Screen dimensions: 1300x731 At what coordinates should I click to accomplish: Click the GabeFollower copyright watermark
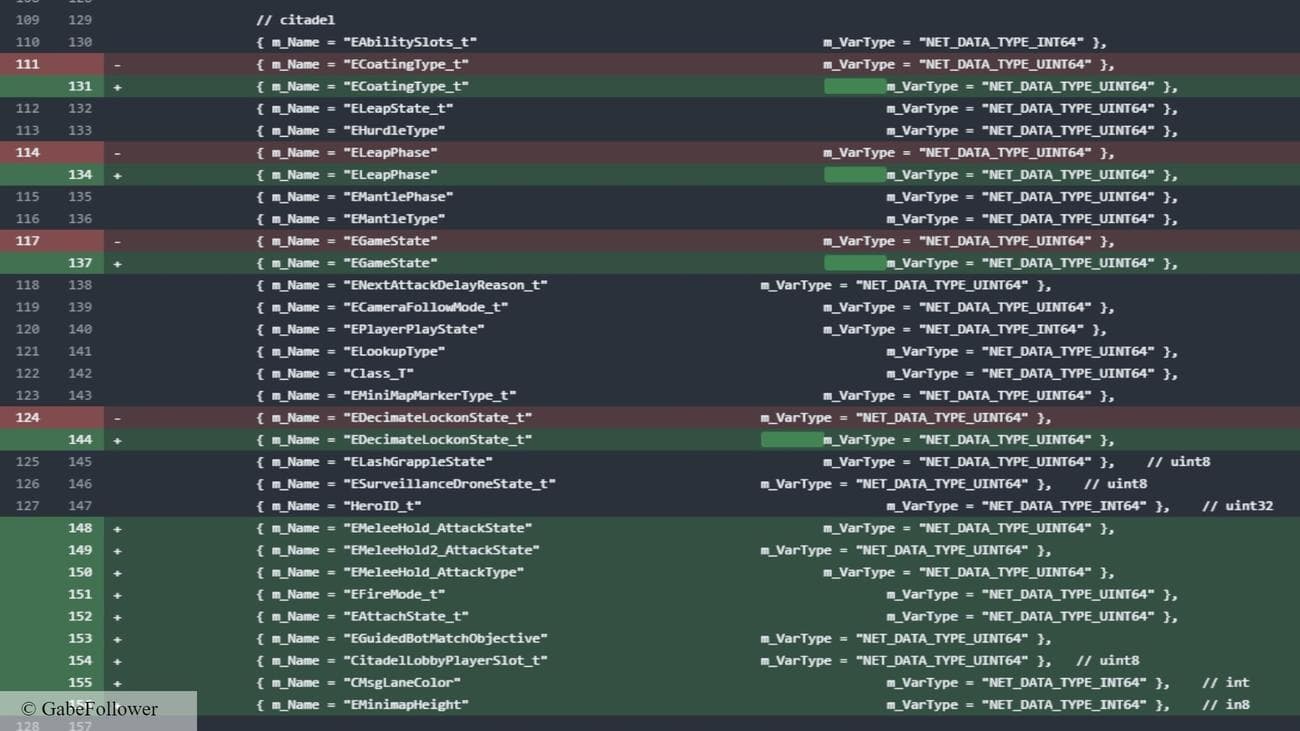point(90,709)
